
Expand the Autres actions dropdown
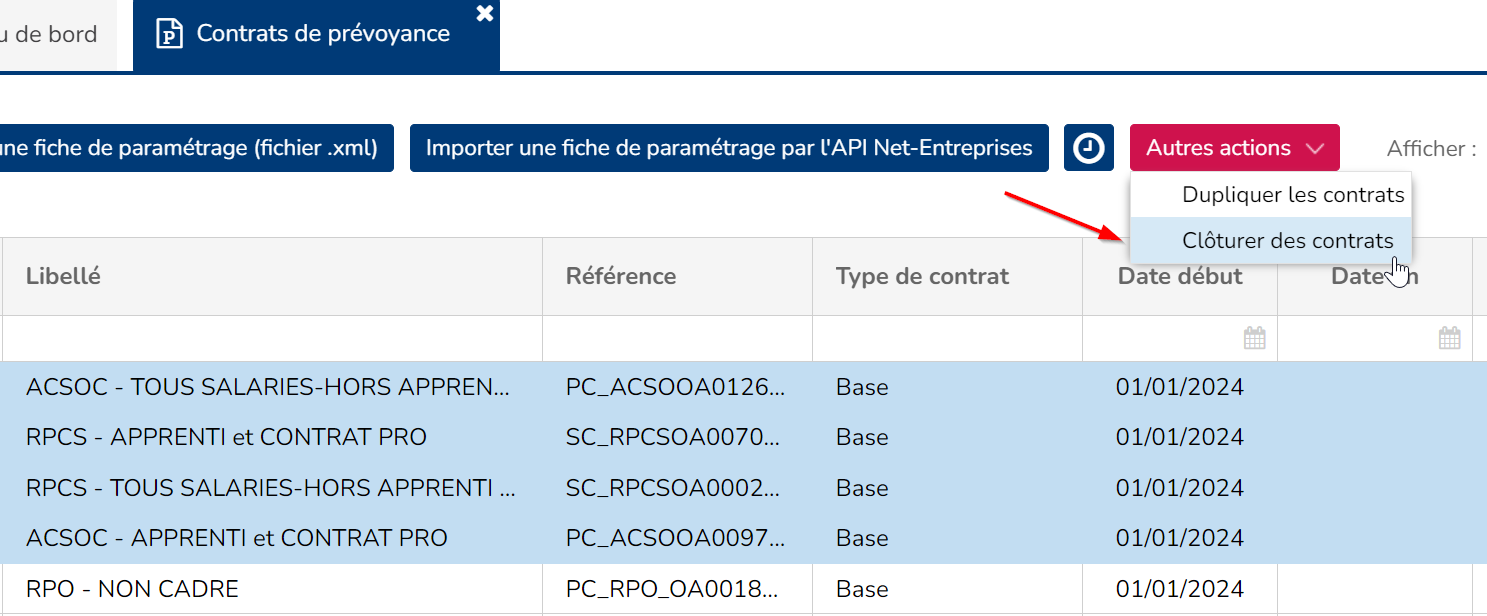click(1234, 148)
